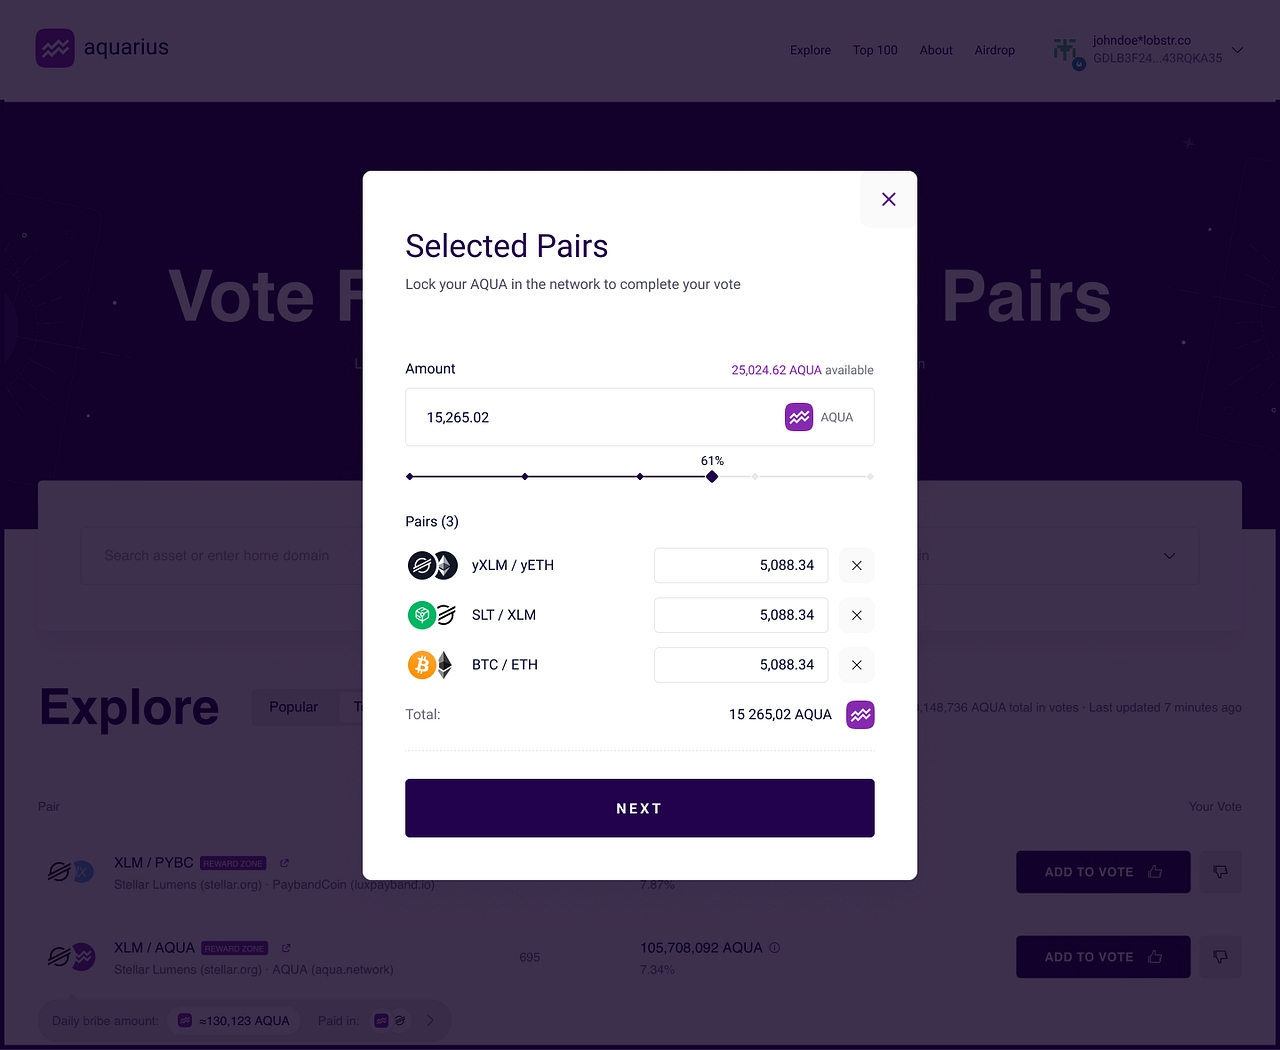Open the Top 100 menu item
This screenshot has width=1280, height=1050.
pos(875,50)
